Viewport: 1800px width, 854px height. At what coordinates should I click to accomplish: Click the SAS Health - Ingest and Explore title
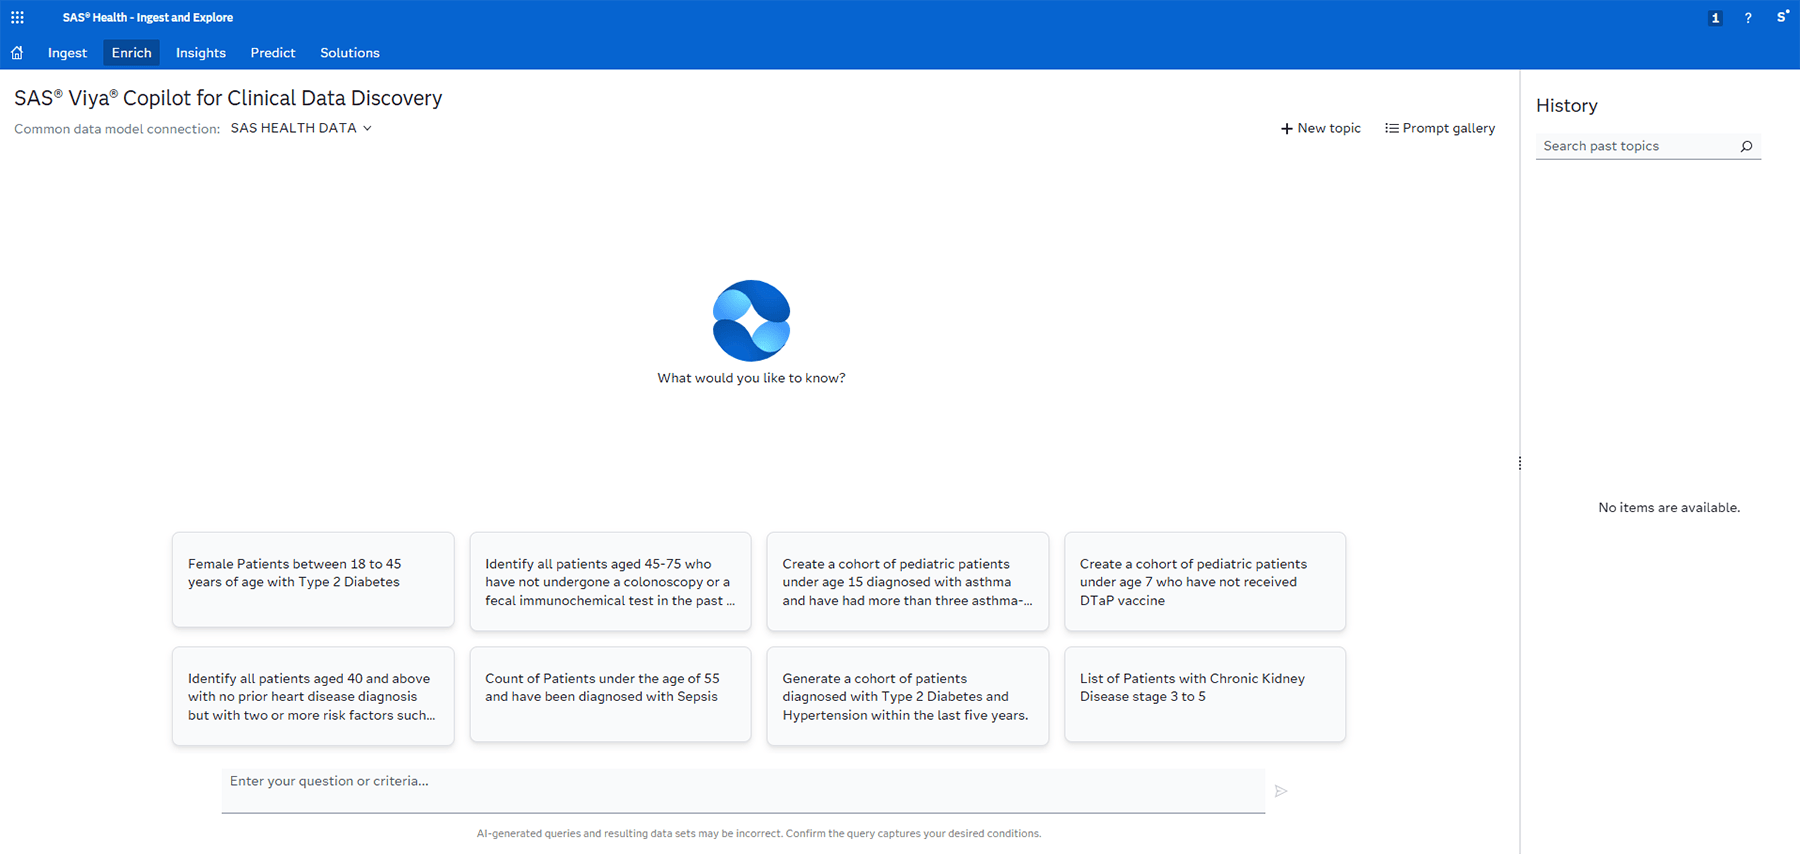coord(148,17)
